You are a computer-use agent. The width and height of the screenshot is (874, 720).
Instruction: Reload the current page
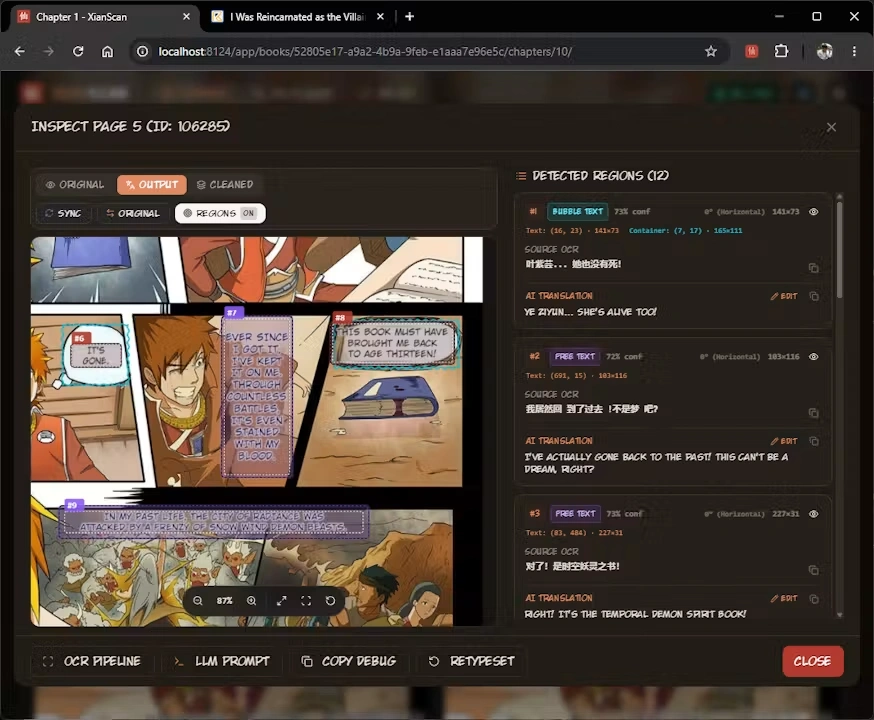(78, 51)
